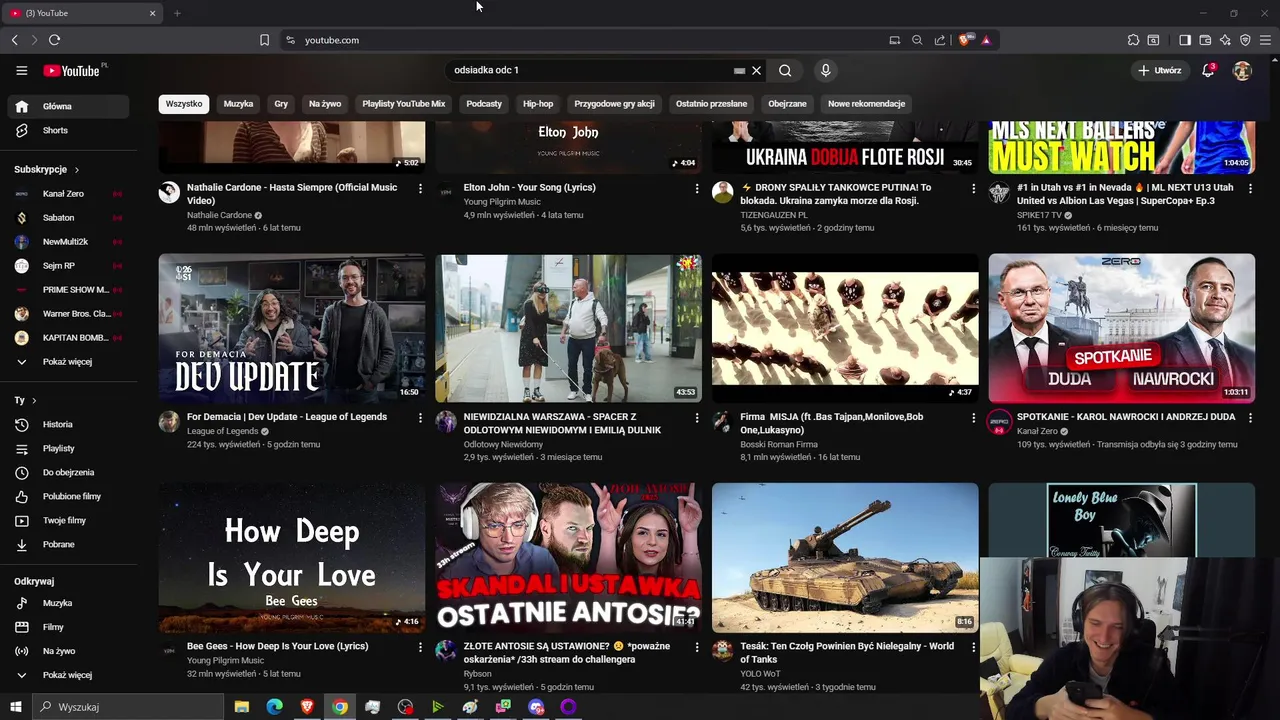
Task: Go to Główna in sidebar
Action: coord(68,106)
